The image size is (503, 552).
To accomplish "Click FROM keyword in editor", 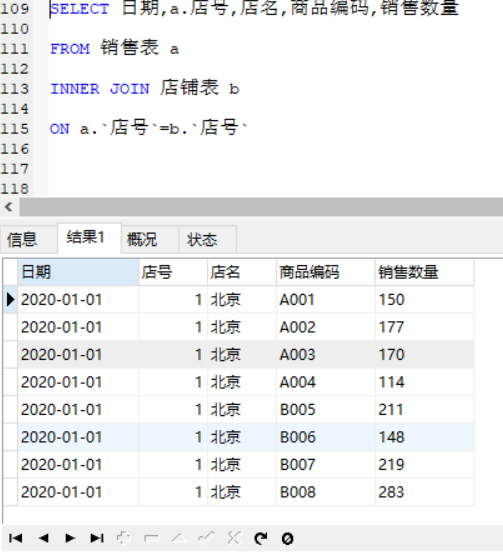I will 70,49.
